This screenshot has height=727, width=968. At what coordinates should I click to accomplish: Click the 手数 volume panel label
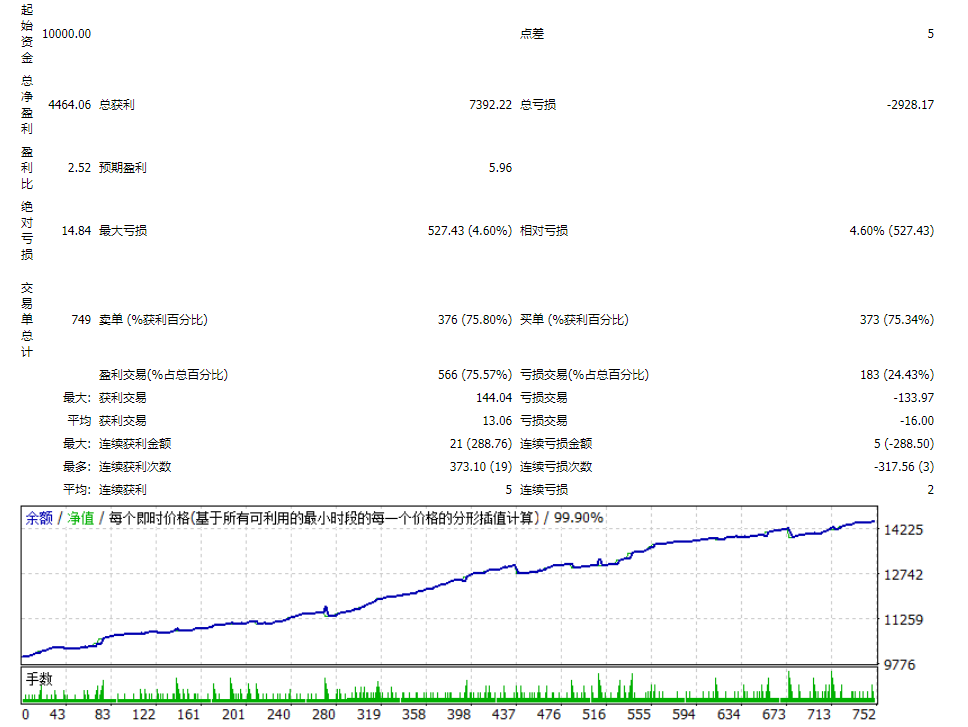pos(39,679)
